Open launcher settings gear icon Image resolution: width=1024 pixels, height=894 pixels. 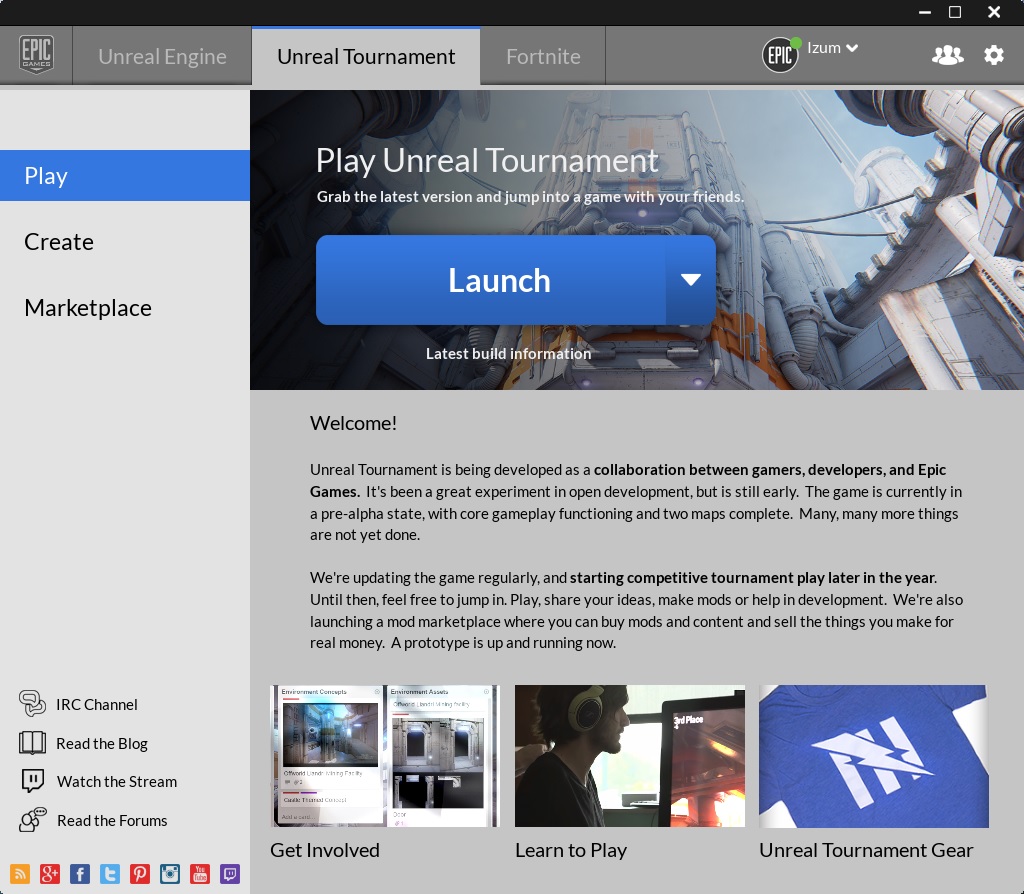[994, 56]
